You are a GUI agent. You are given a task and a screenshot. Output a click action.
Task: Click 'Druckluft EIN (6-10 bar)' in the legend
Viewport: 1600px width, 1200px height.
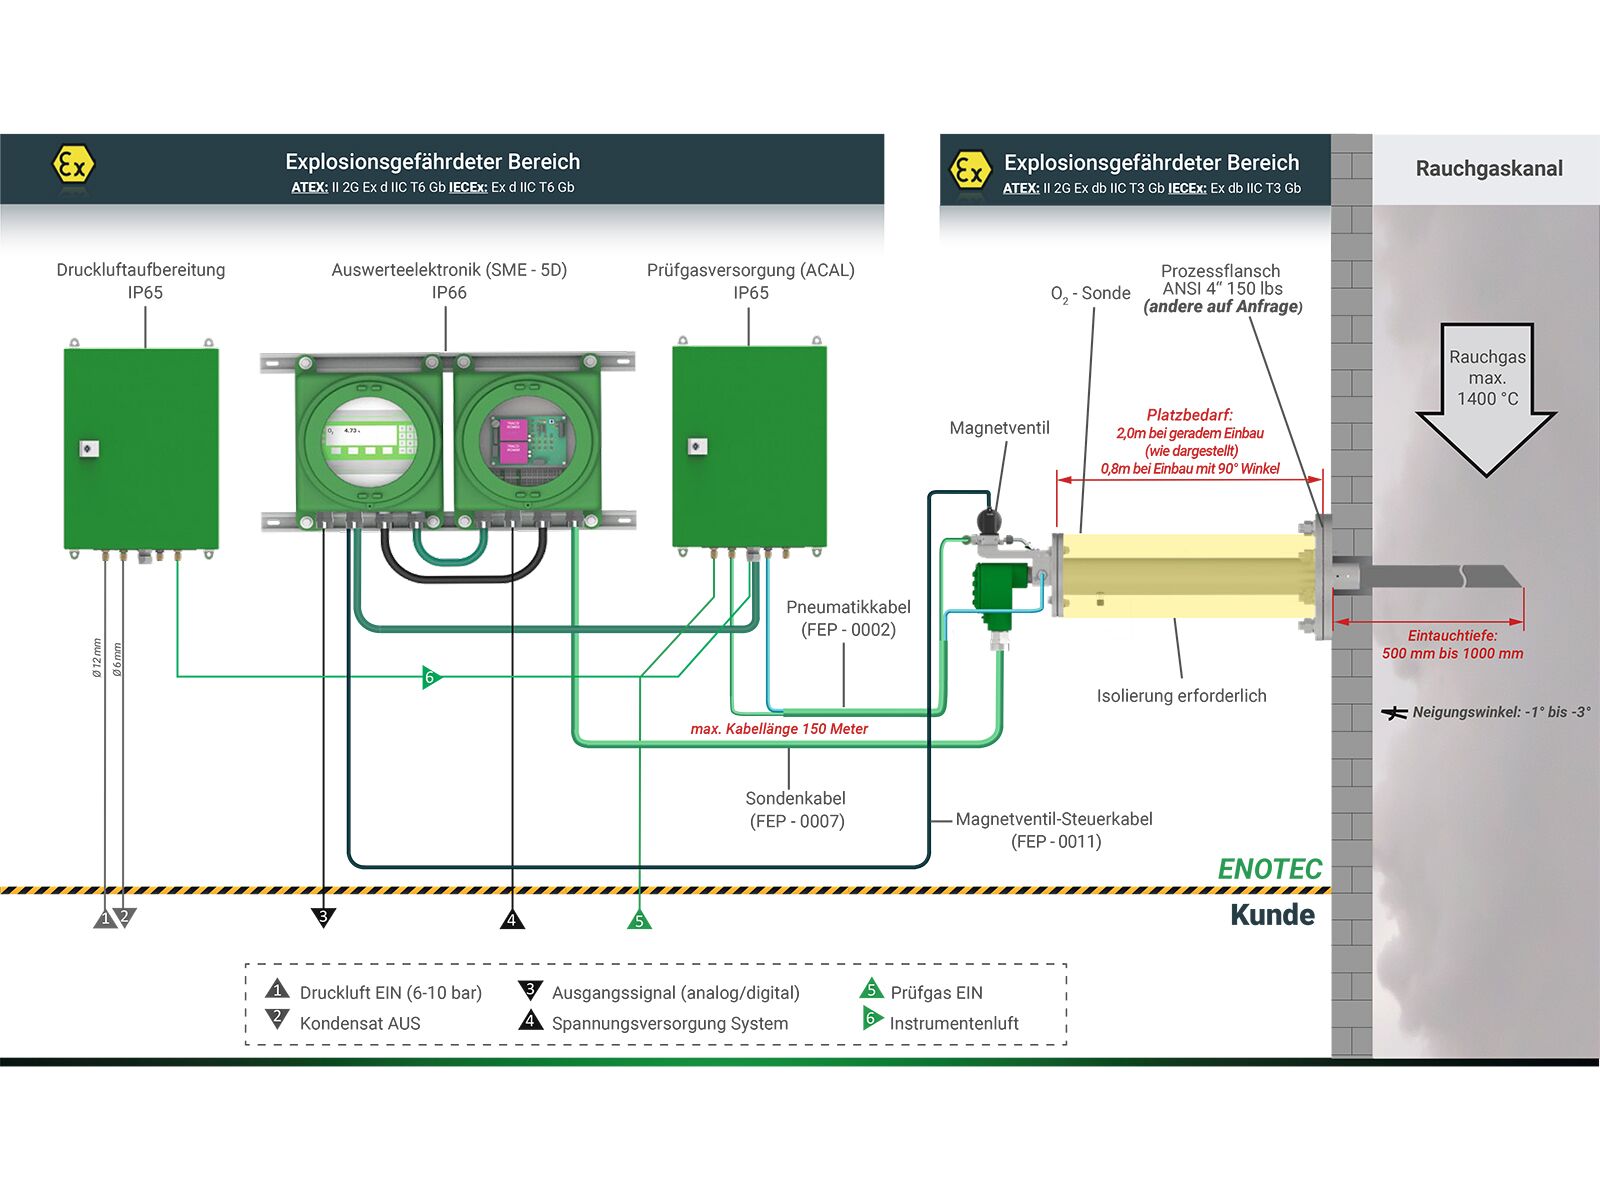tap(391, 993)
